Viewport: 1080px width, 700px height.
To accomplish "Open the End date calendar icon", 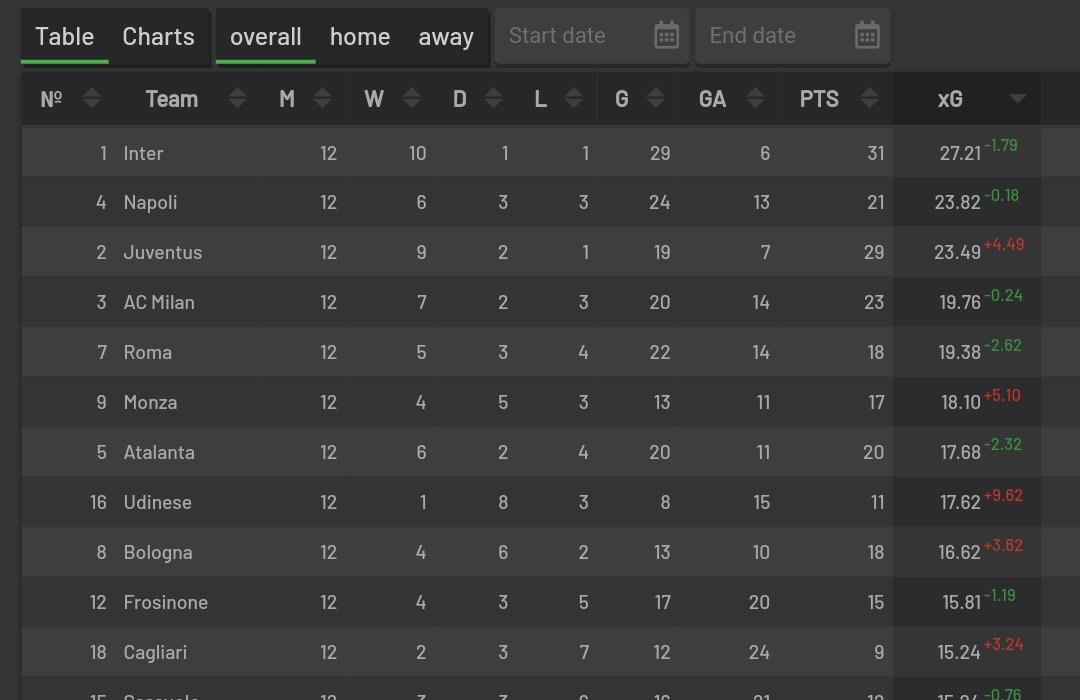I will pos(867,35).
